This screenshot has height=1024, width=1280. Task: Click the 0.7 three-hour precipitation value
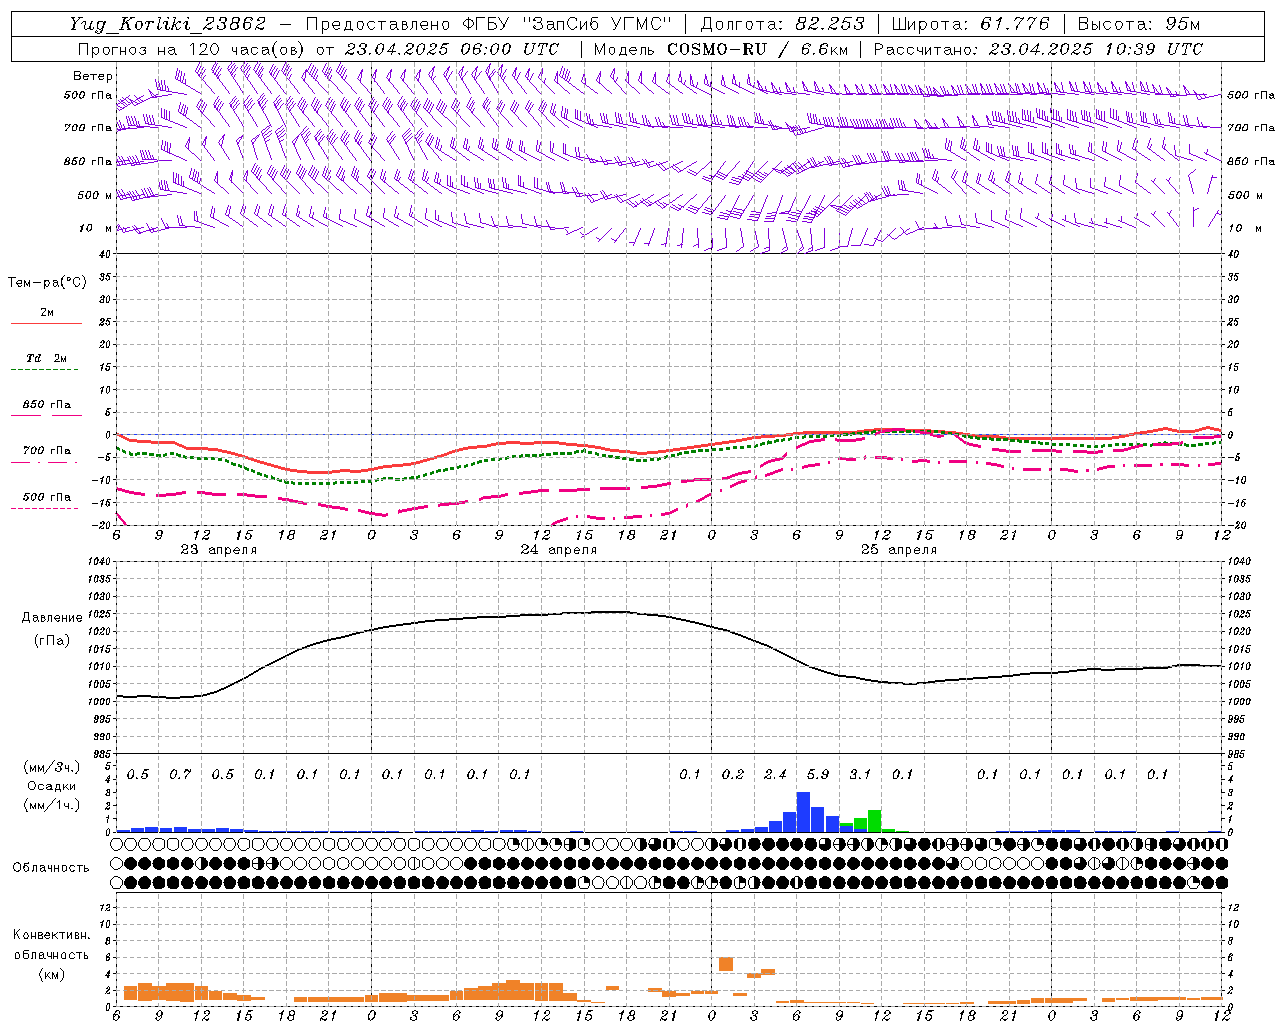click(x=180, y=774)
